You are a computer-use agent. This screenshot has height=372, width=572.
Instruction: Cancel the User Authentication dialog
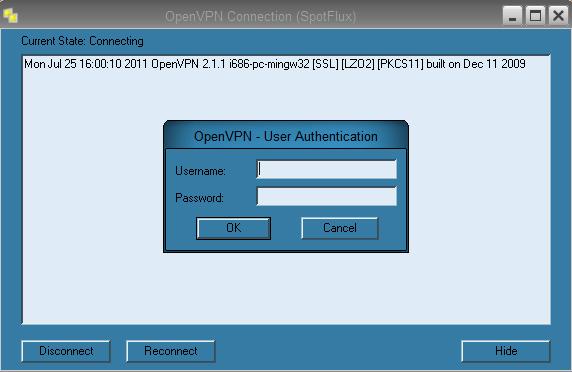click(340, 228)
